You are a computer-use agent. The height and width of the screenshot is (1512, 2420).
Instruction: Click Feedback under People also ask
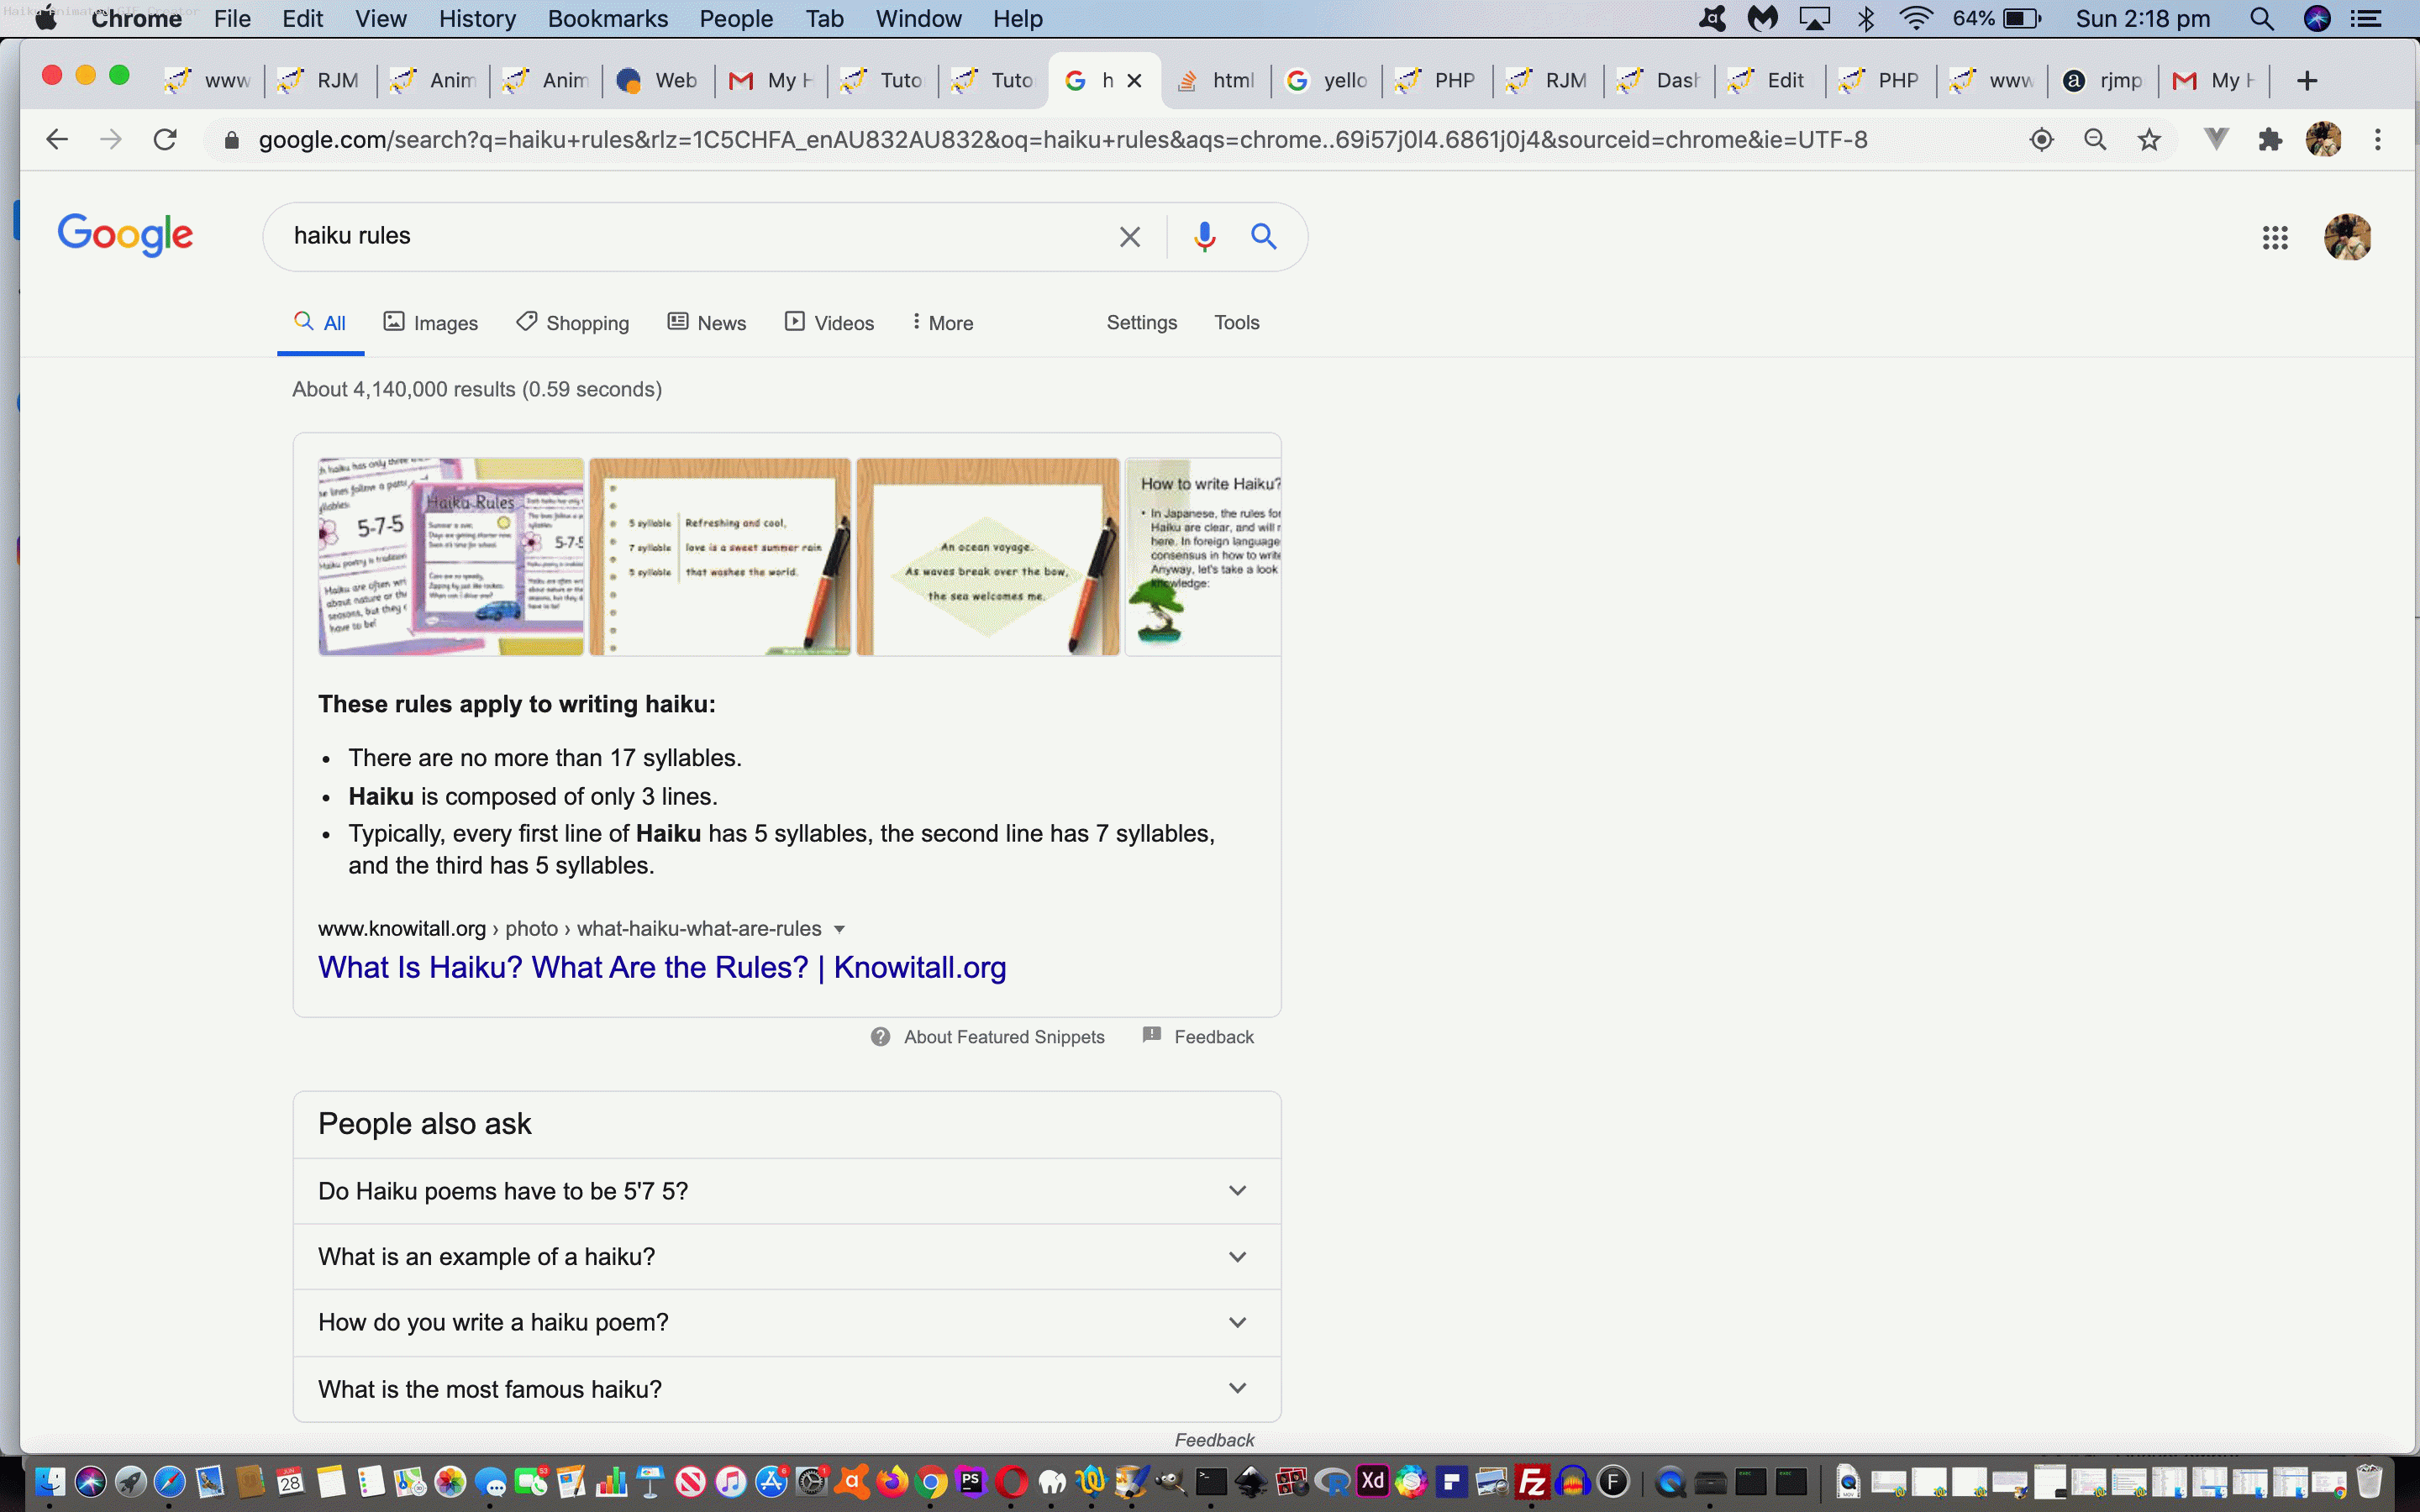(1214, 1440)
